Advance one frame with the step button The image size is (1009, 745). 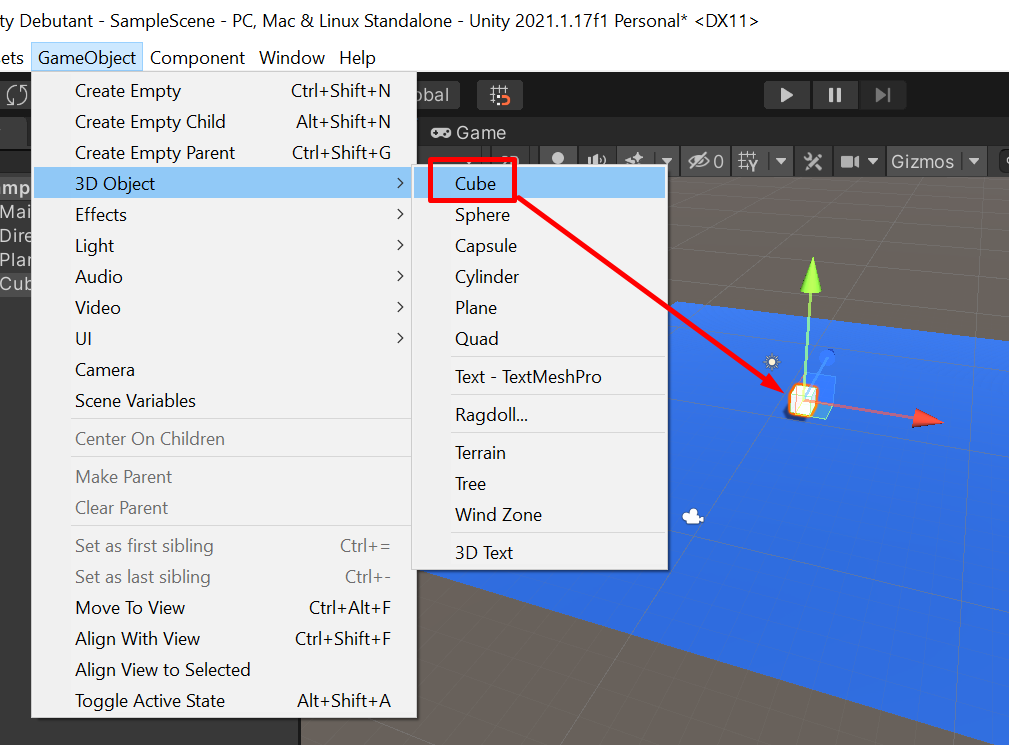click(x=883, y=95)
